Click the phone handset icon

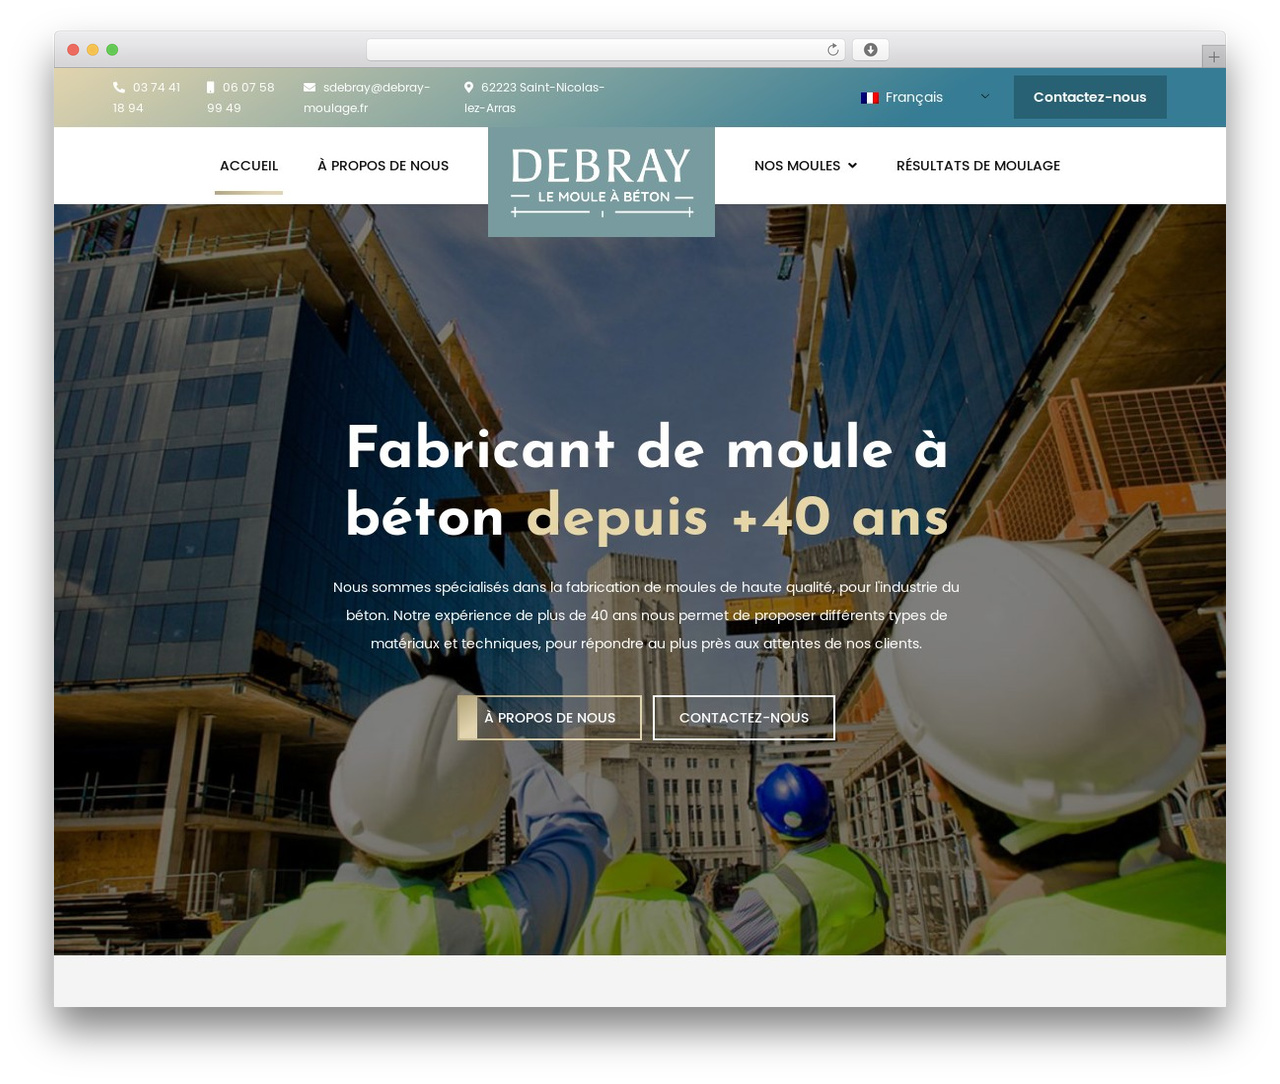click(119, 88)
